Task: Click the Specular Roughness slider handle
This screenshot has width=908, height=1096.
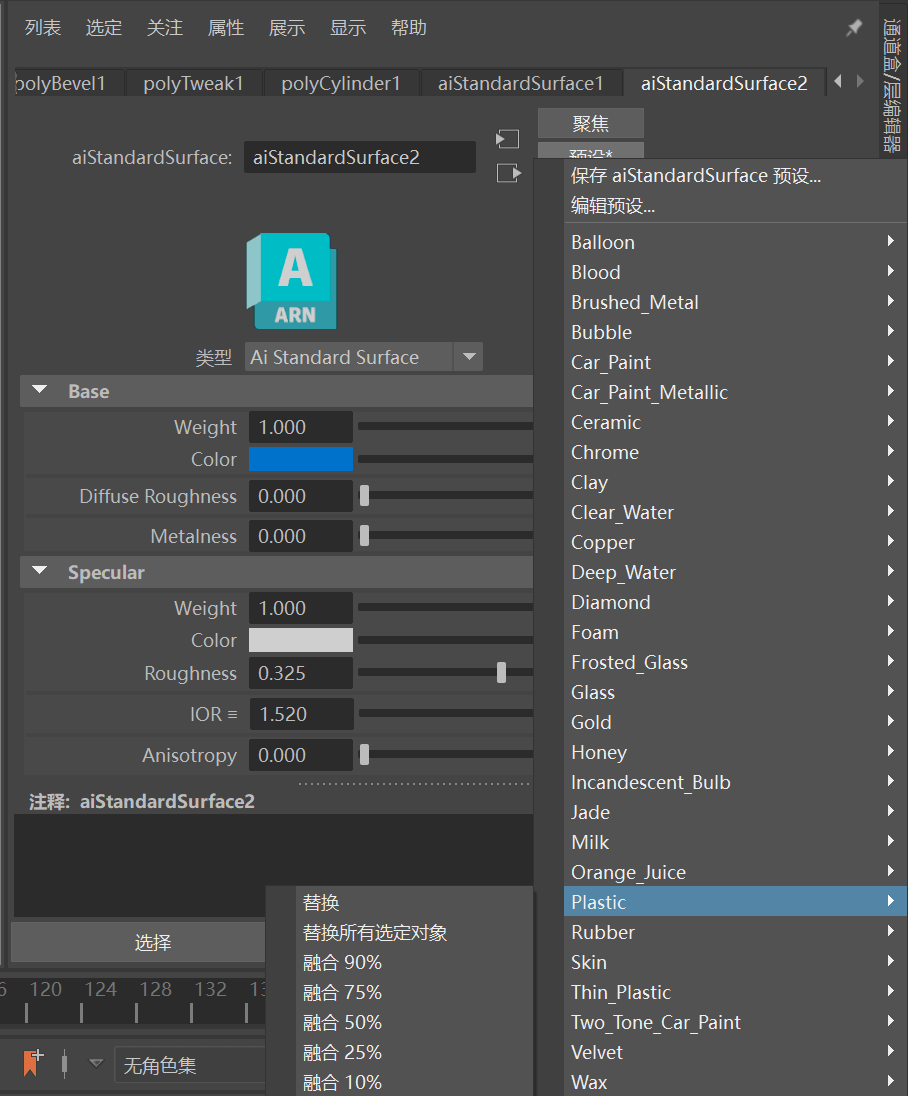Action: click(x=501, y=672)
